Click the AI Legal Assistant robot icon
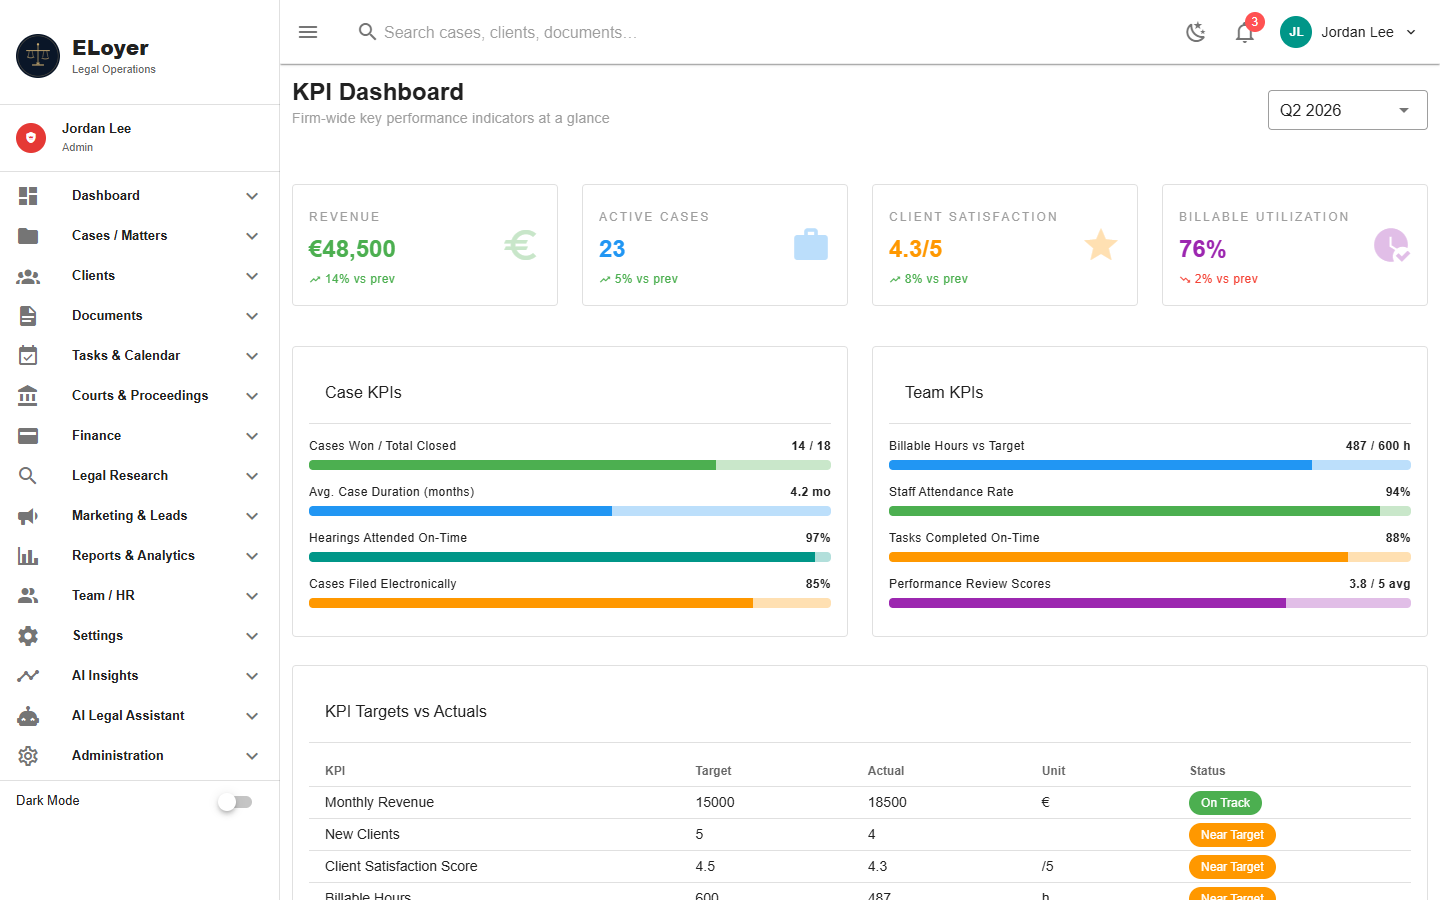 tap(28, 716)
